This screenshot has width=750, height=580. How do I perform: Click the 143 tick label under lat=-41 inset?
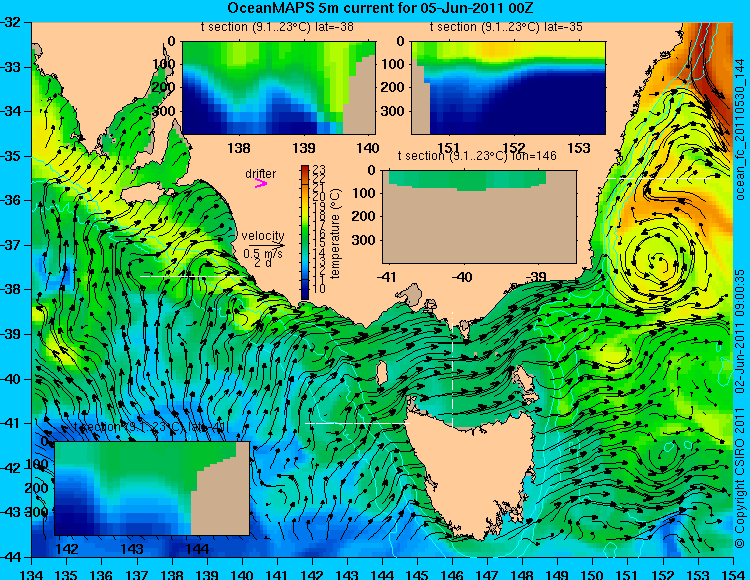point(132,548)
